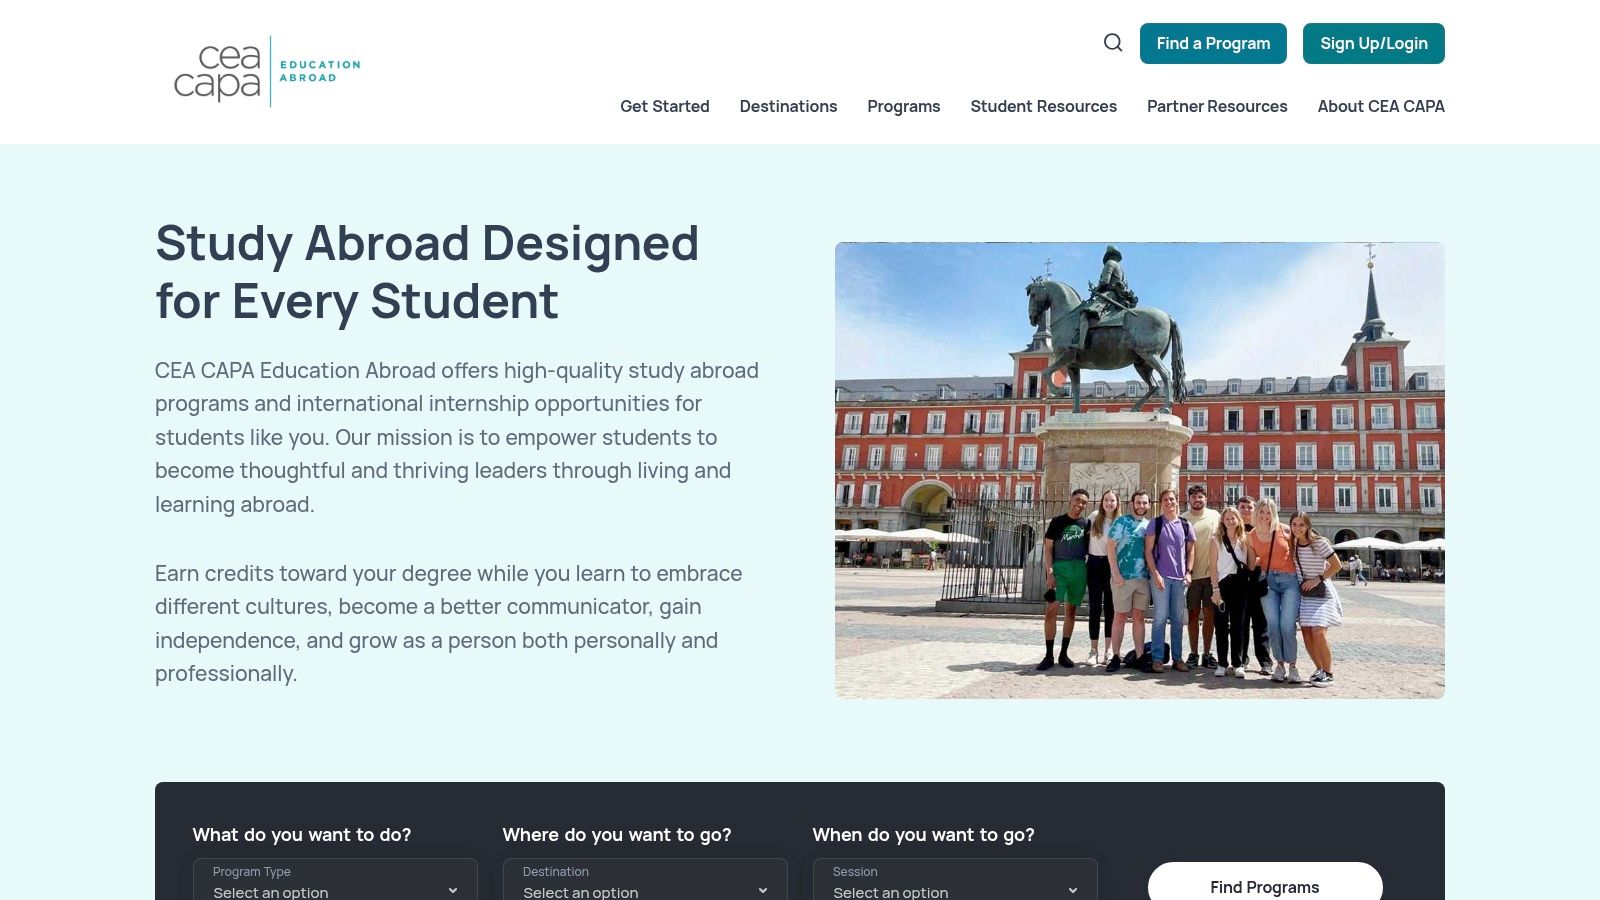The width and height of the screenshot is (1600, 900).
Task: Open the Student Resources menu
Action: coord(1043,106)
